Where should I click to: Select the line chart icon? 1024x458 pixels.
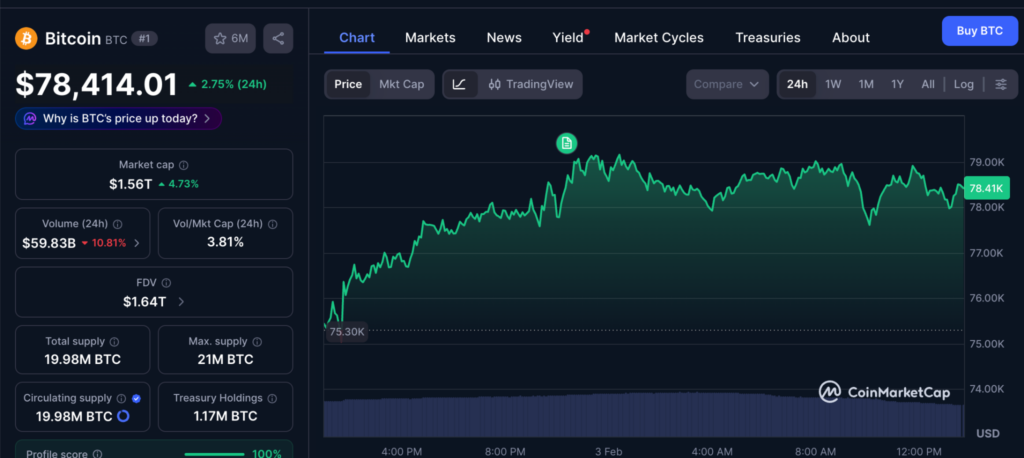pyautogui.click(x=459, y=84)
